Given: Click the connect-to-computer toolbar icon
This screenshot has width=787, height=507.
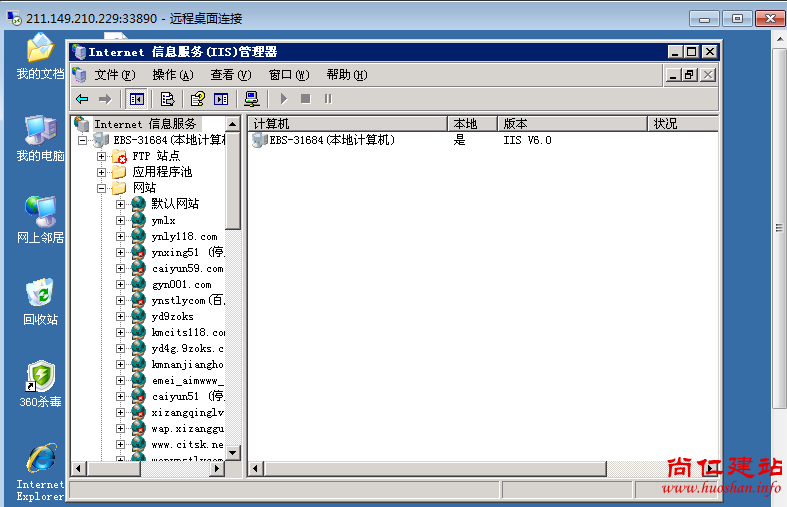Looking at the screenshot, I should (252, 98).
